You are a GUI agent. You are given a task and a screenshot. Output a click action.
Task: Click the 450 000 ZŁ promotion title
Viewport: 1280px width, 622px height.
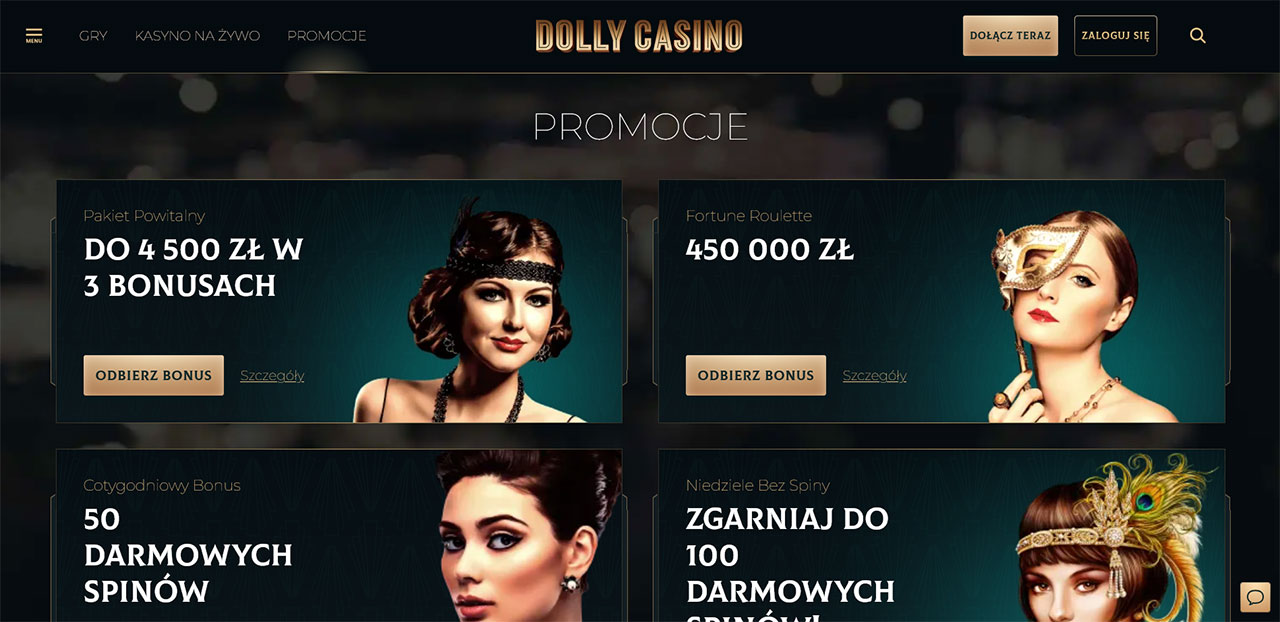tap(770, 250)
